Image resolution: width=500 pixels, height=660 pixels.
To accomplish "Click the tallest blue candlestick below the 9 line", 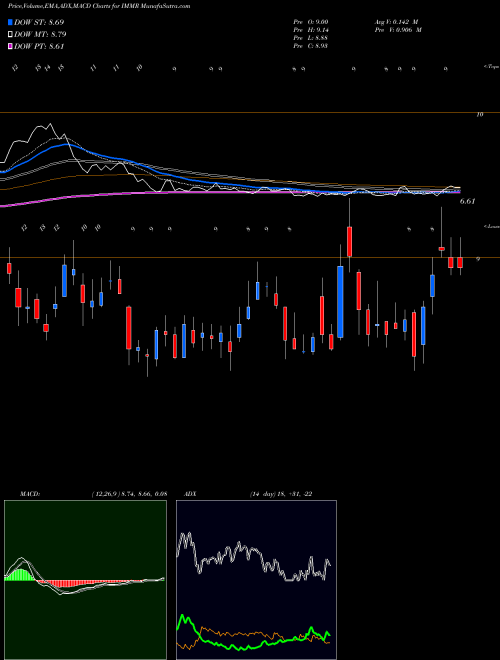I will click(340, 302).
